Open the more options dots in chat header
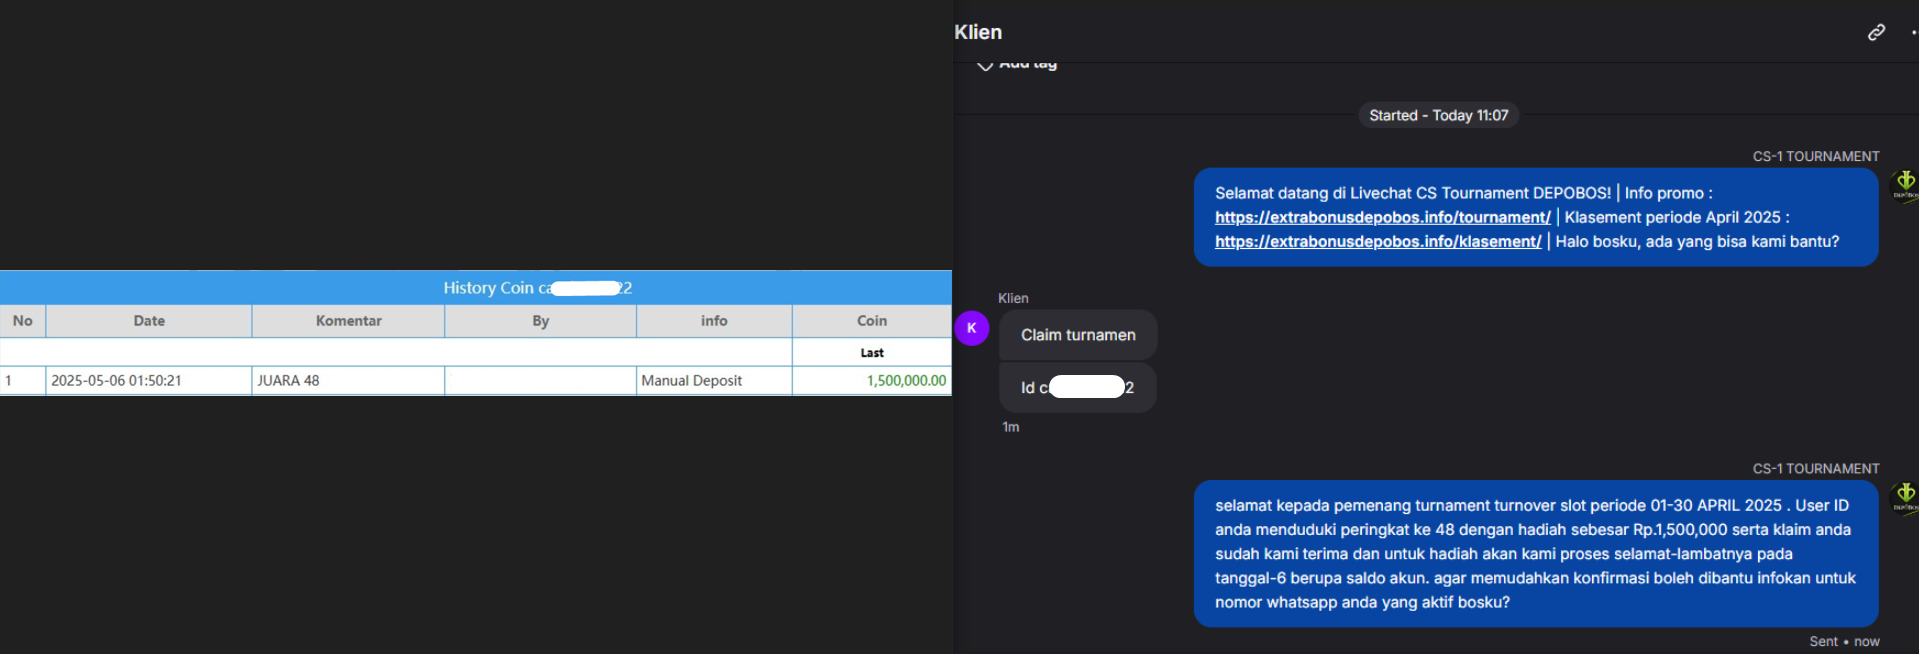The image size is (1919, 654). click(1914, 32)
